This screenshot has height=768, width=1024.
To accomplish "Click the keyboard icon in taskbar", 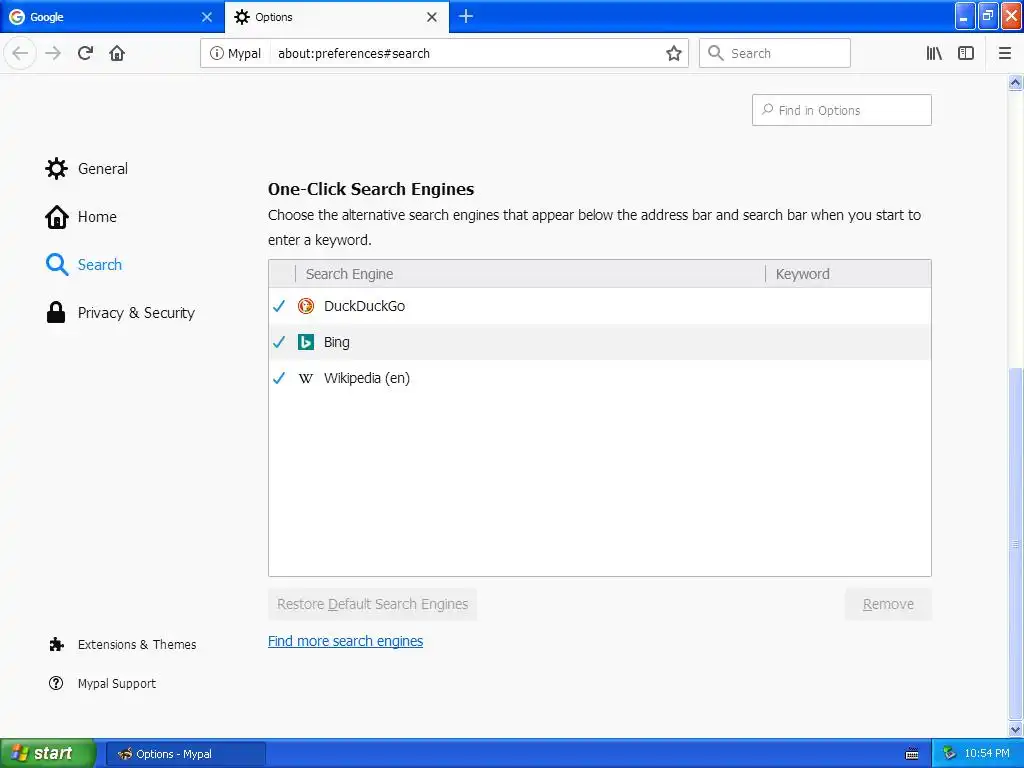I will (x=912, y=754).
